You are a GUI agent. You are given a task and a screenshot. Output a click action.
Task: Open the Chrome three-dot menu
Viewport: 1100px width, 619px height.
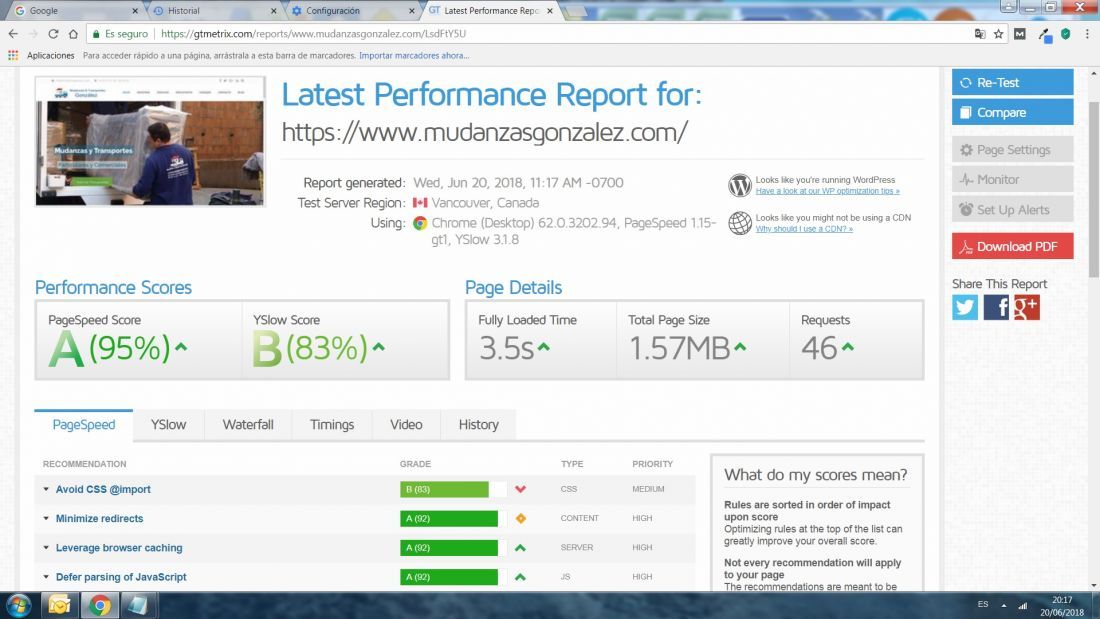(1087, 34)
